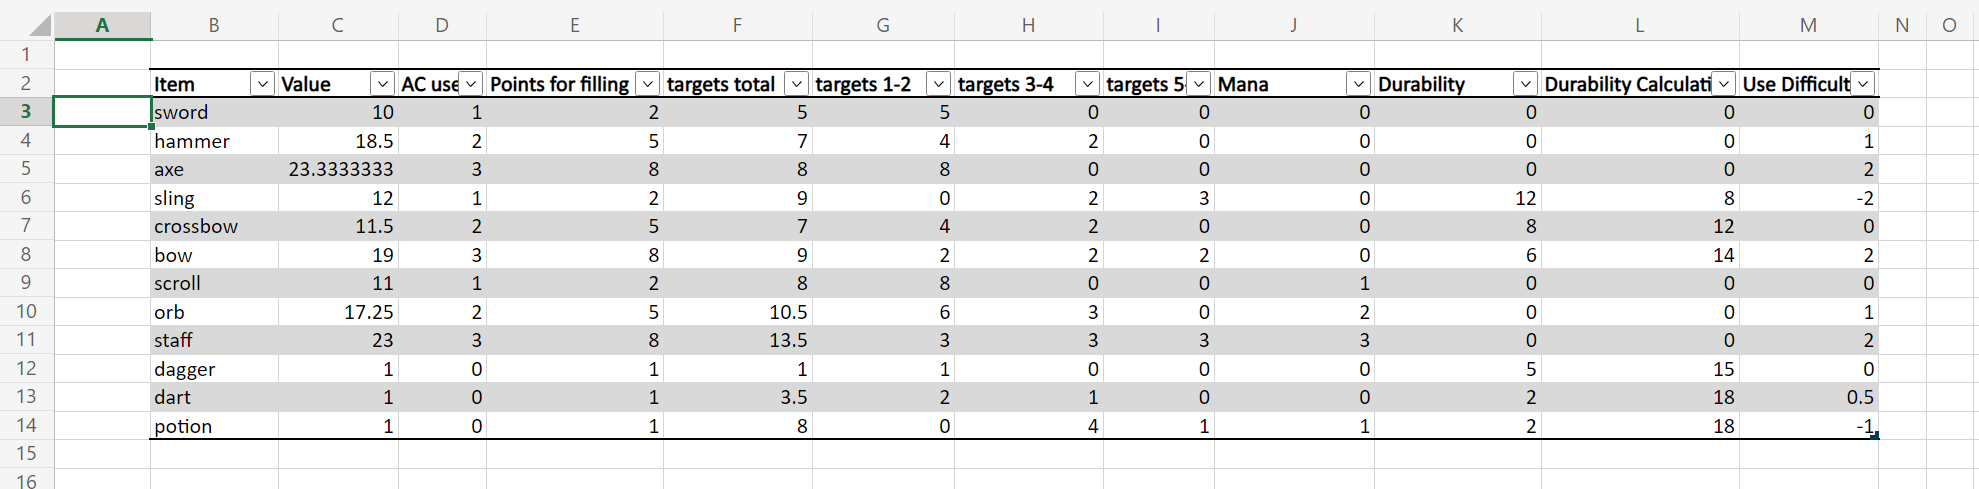
Task: Click the targets total filter arrow
Action: pos(796,84)
